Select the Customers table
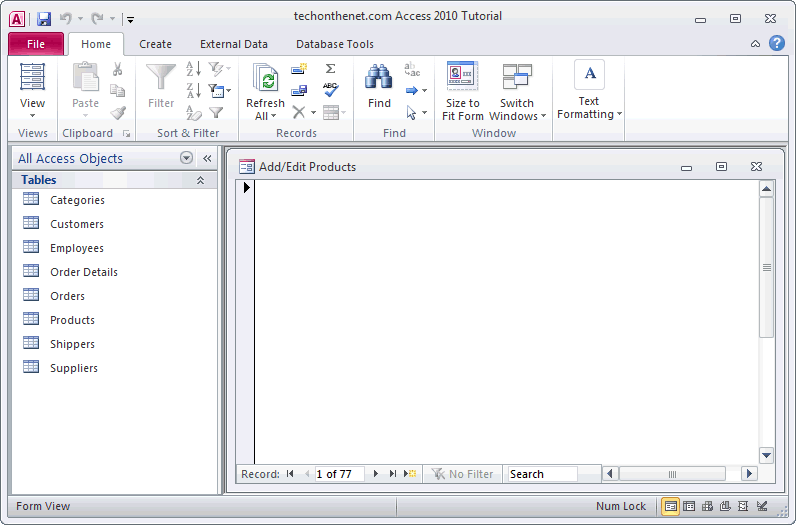 click(115, 224)
